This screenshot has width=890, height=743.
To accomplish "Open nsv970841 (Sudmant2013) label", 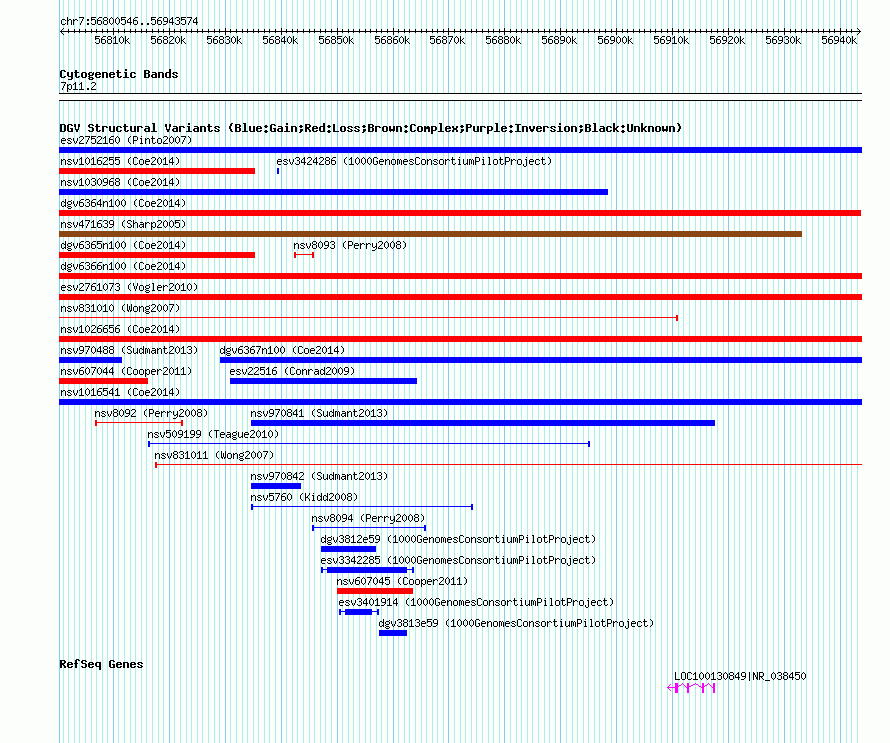I will (x=319, y=413).
